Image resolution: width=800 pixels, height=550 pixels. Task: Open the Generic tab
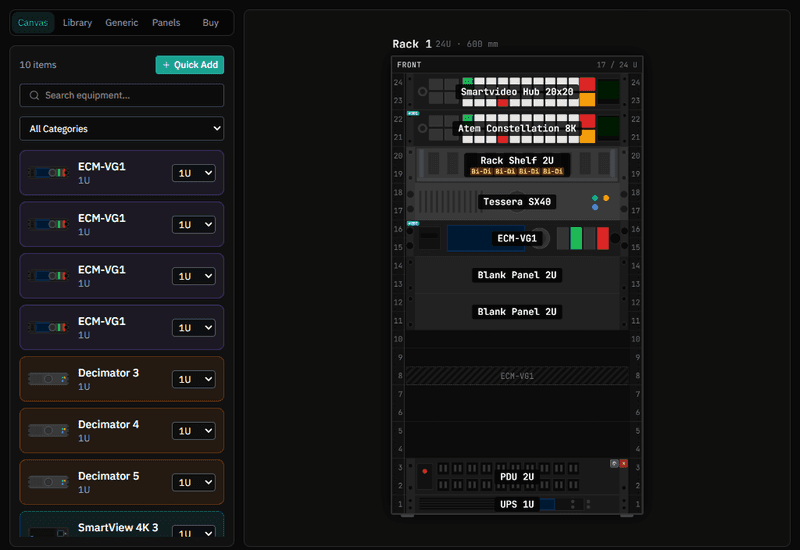[121, 22]
